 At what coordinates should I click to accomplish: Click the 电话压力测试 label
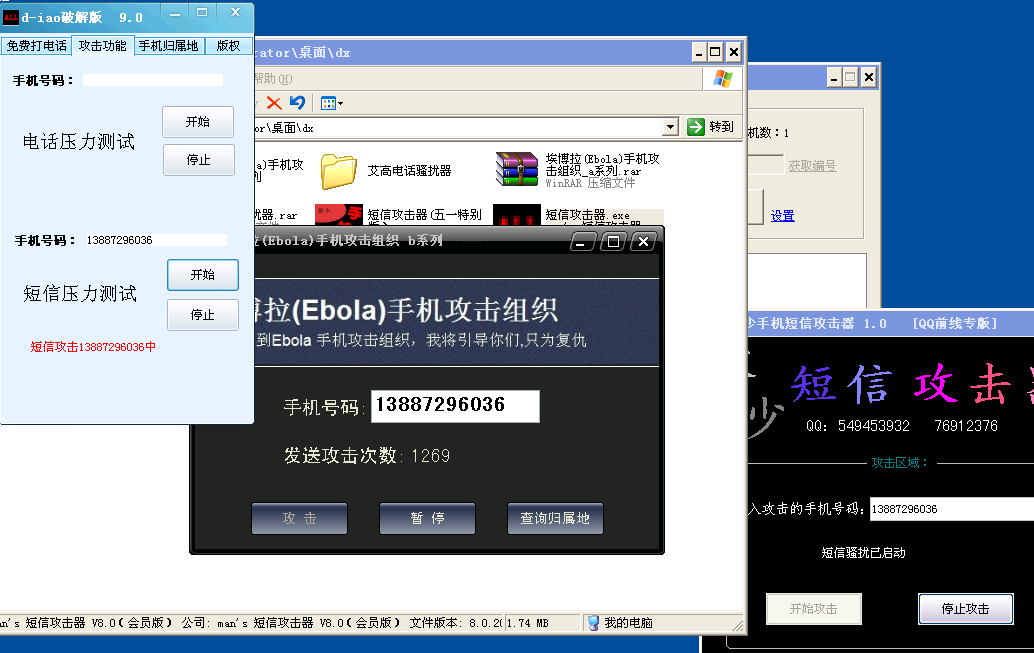(x=78, y=141)
